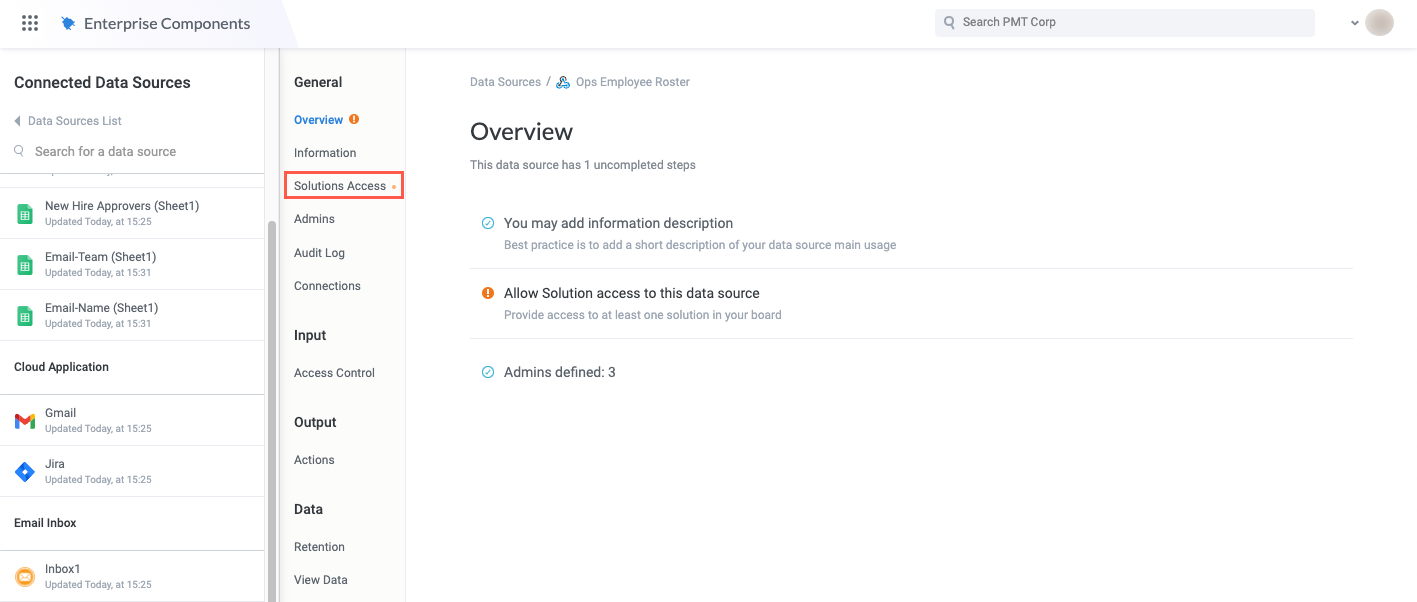The height and width of the screenshot is (602, 1417).
Task: Open the Information section
Action: [325, 152]
